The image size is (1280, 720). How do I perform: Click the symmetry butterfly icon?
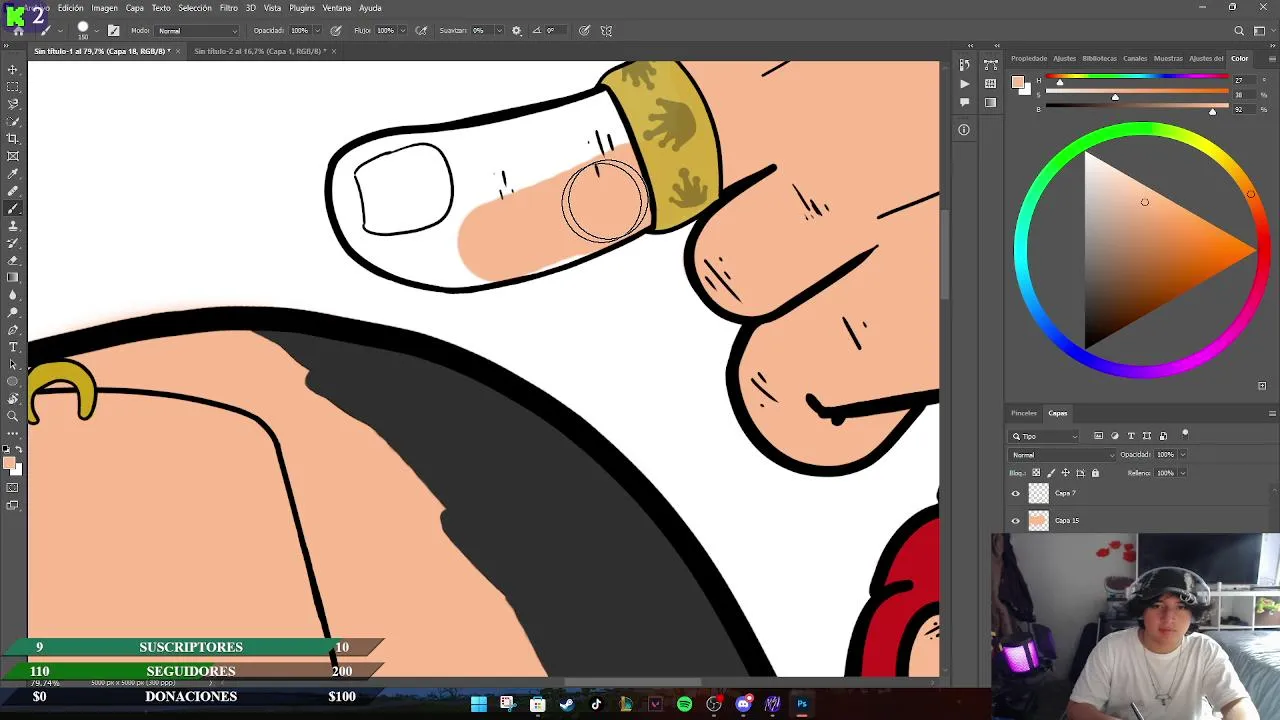[606, 31]
